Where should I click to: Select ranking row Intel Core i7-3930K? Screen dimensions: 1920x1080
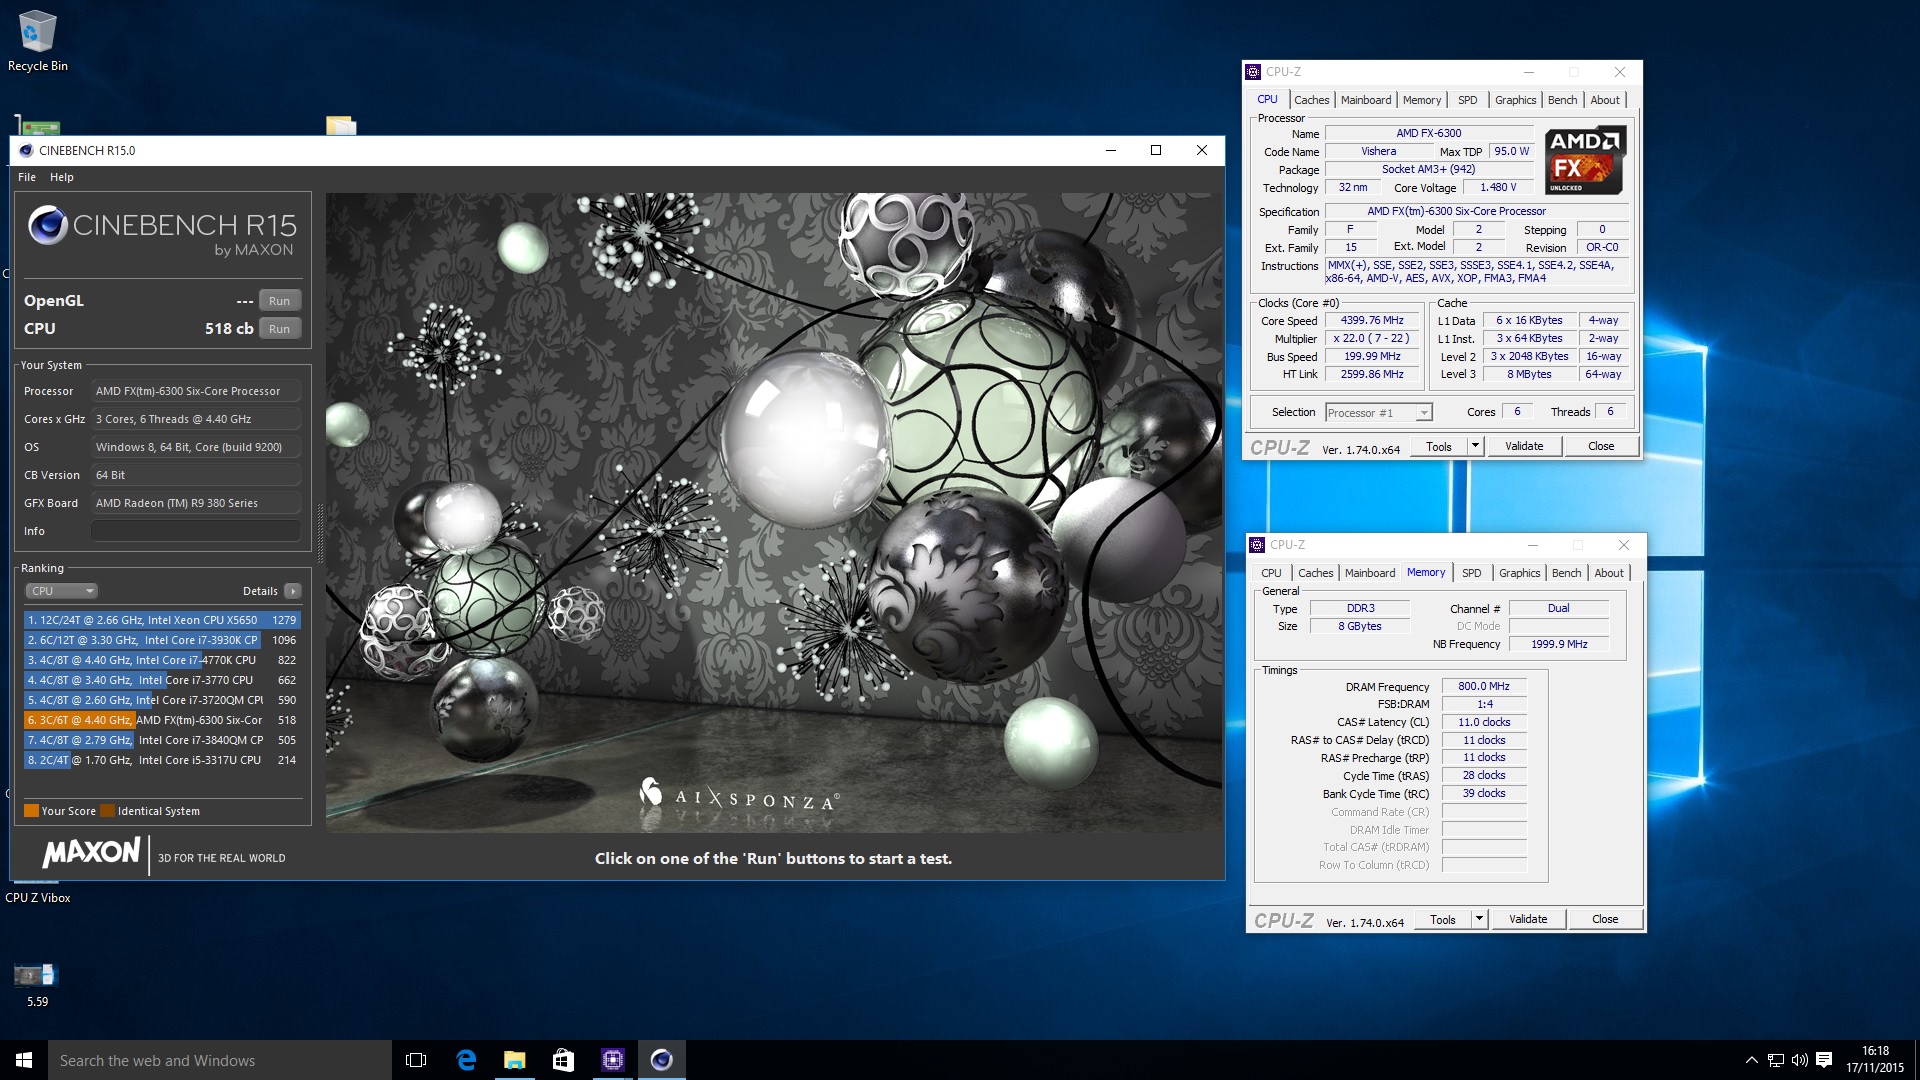pyautogui.click(x=162, y=640)
